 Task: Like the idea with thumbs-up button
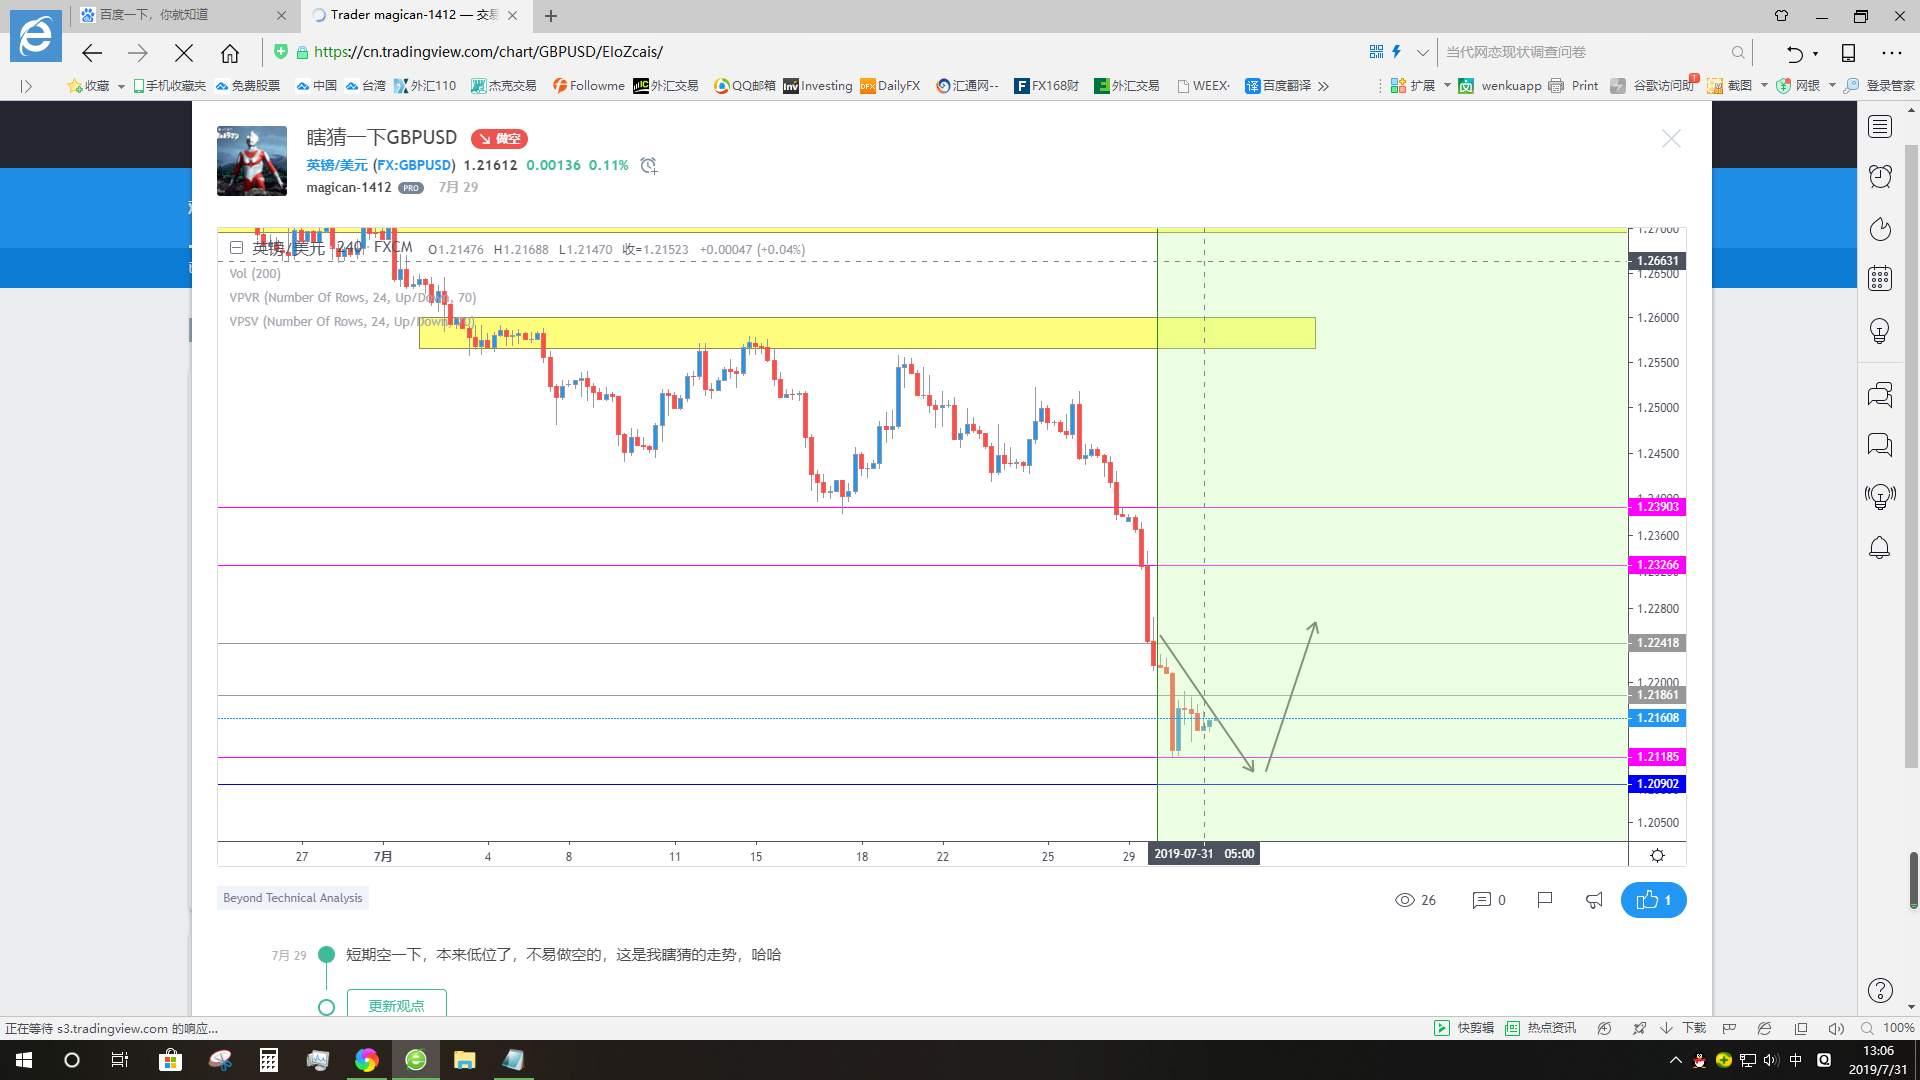[x=1653, y=900]
